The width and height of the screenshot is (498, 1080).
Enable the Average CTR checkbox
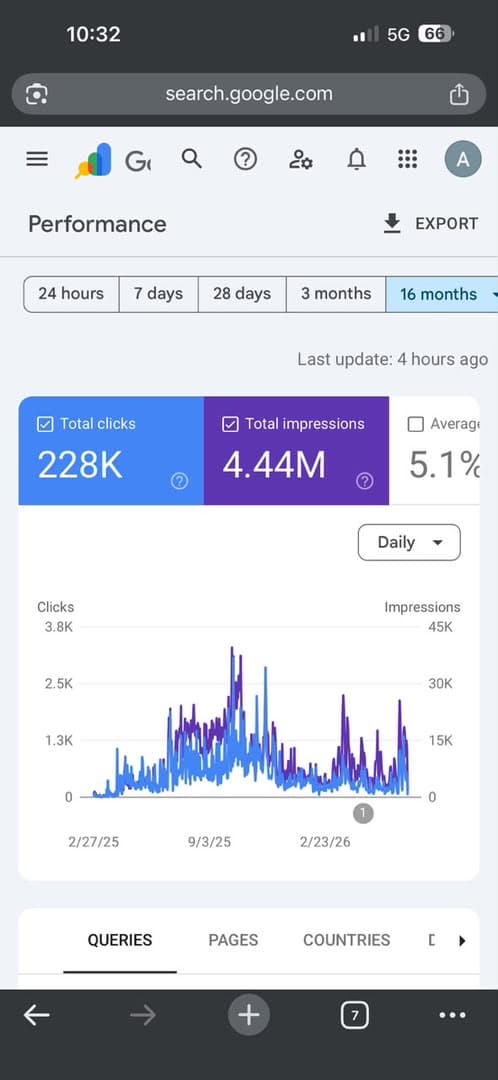coord(415,424)
